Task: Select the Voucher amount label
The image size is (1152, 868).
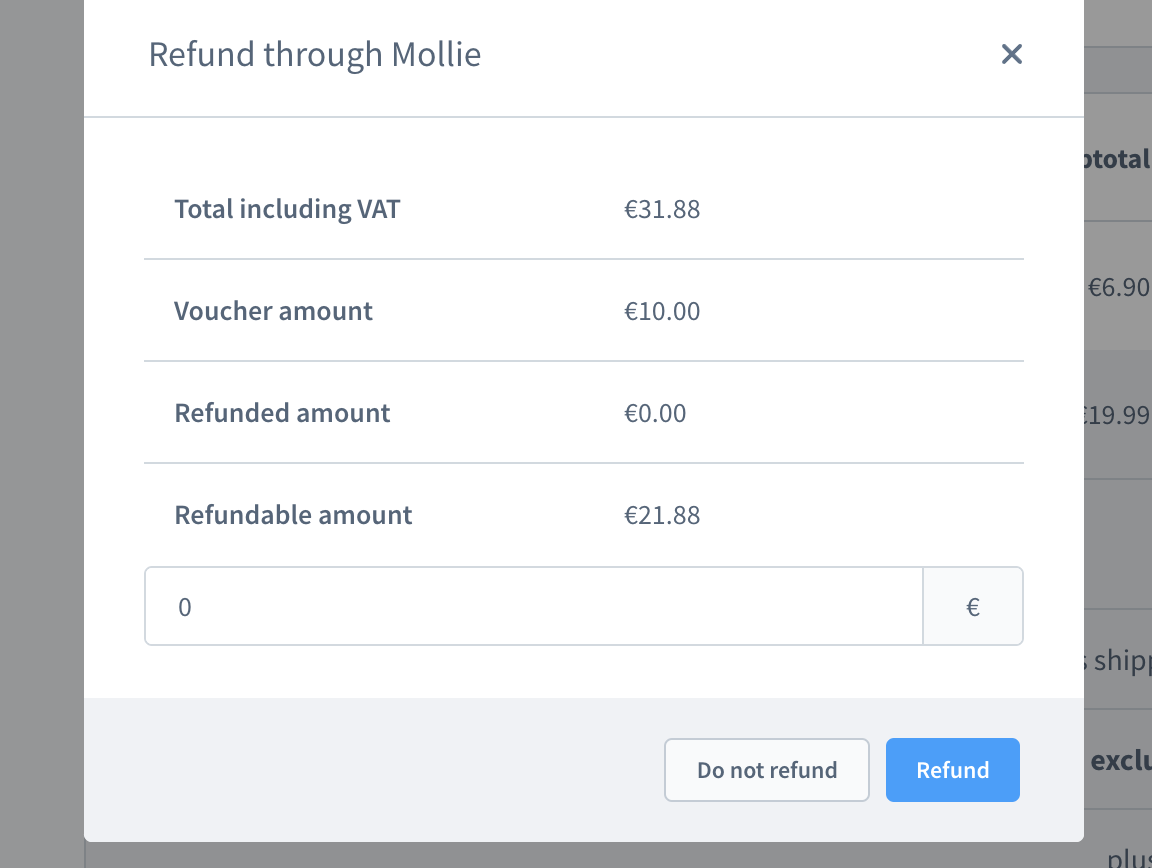Action: [x=273, y=311]
